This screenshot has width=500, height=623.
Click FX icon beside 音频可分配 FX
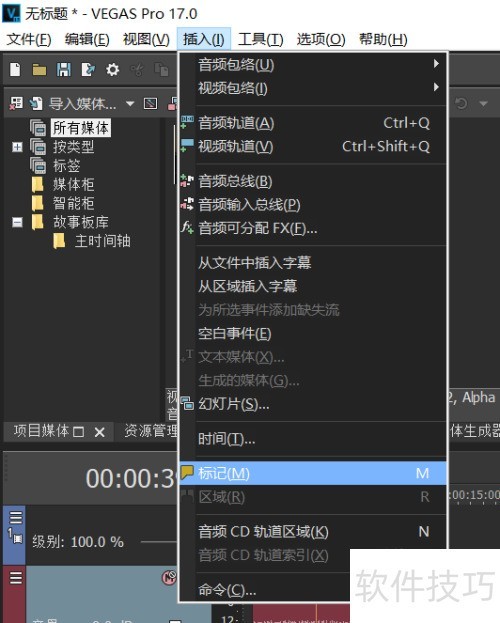click(x=187, y=228)
